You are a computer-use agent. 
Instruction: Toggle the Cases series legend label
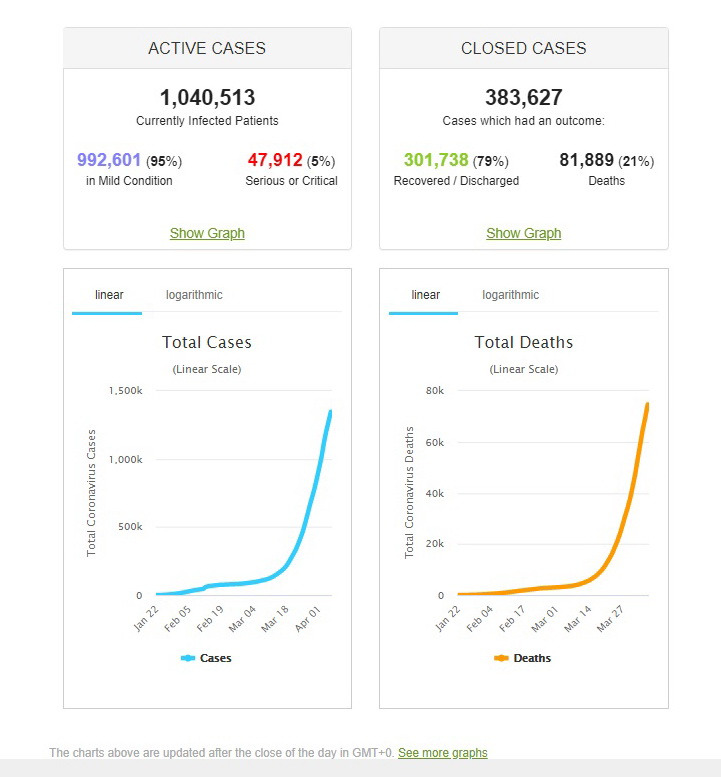[x=216, y=658]
